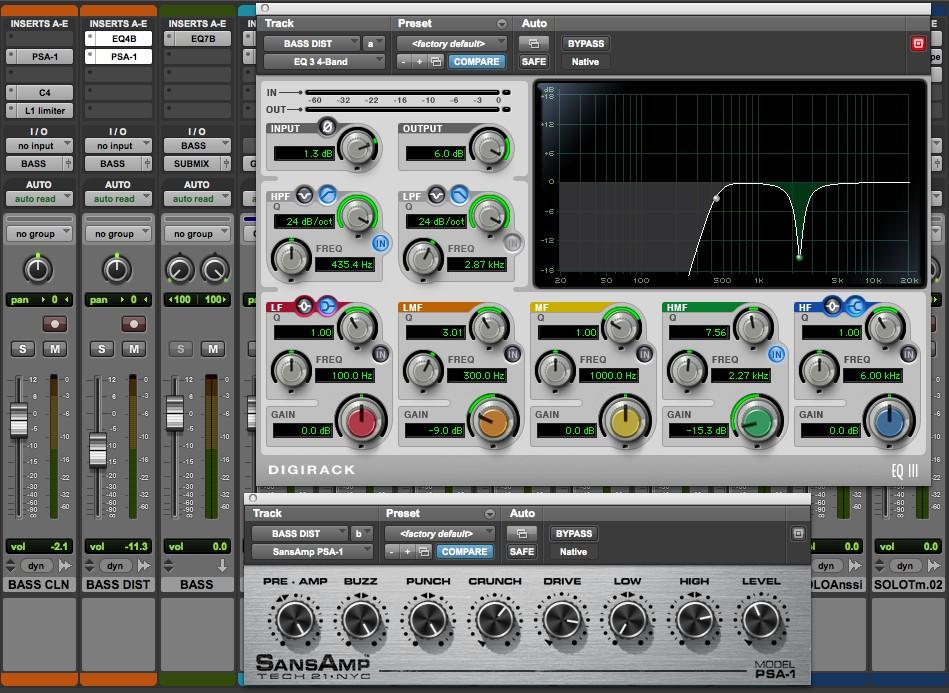Click the HPF control point on EQ graph

[x=717, y=198]
